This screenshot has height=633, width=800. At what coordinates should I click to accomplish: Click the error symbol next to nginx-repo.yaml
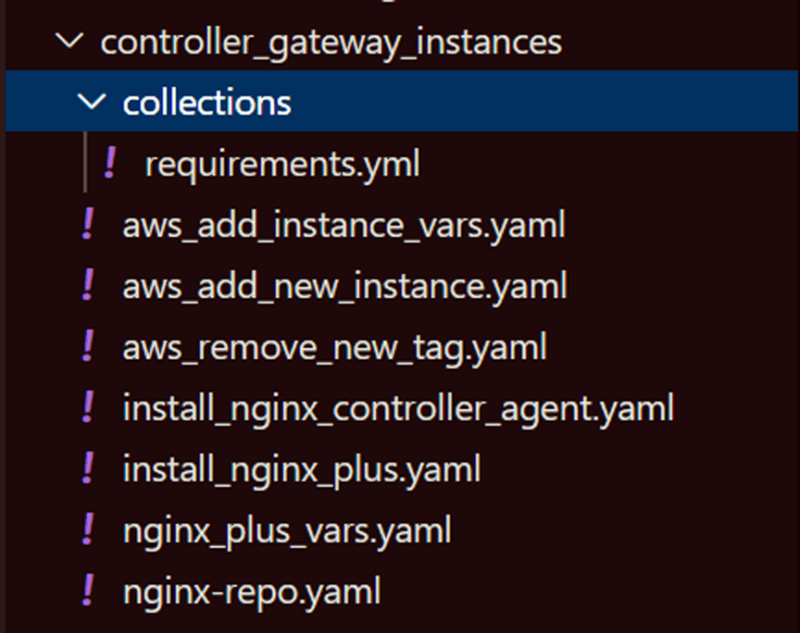[x=90, y=592]
